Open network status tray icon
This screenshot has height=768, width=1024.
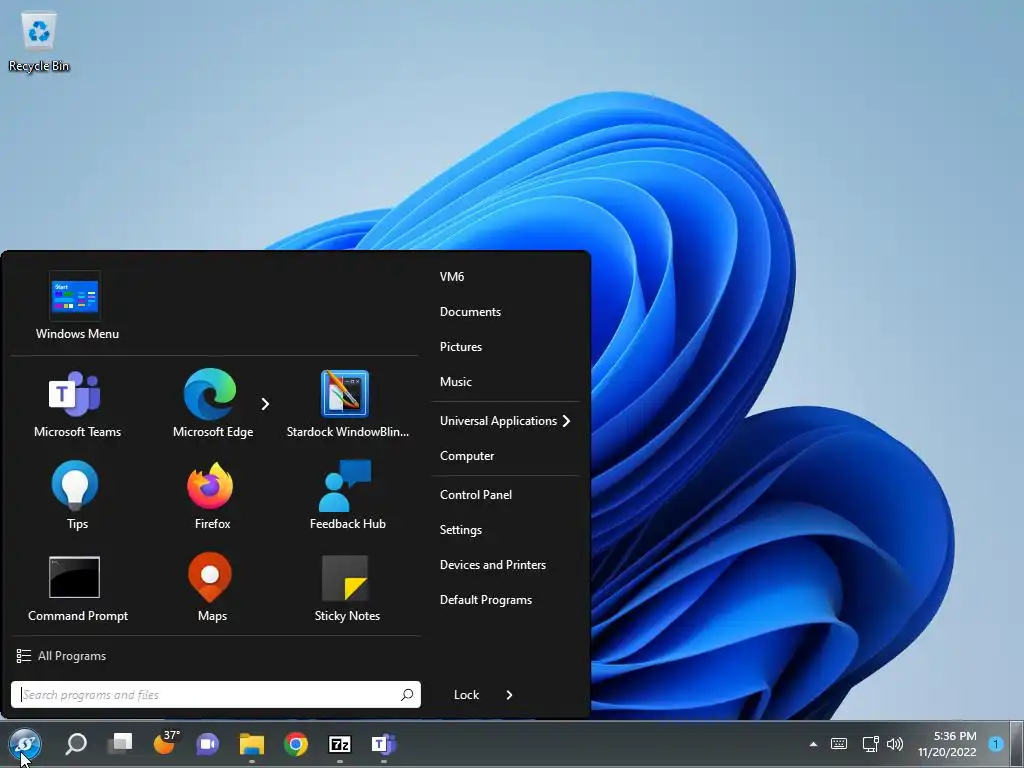(871, 744)
